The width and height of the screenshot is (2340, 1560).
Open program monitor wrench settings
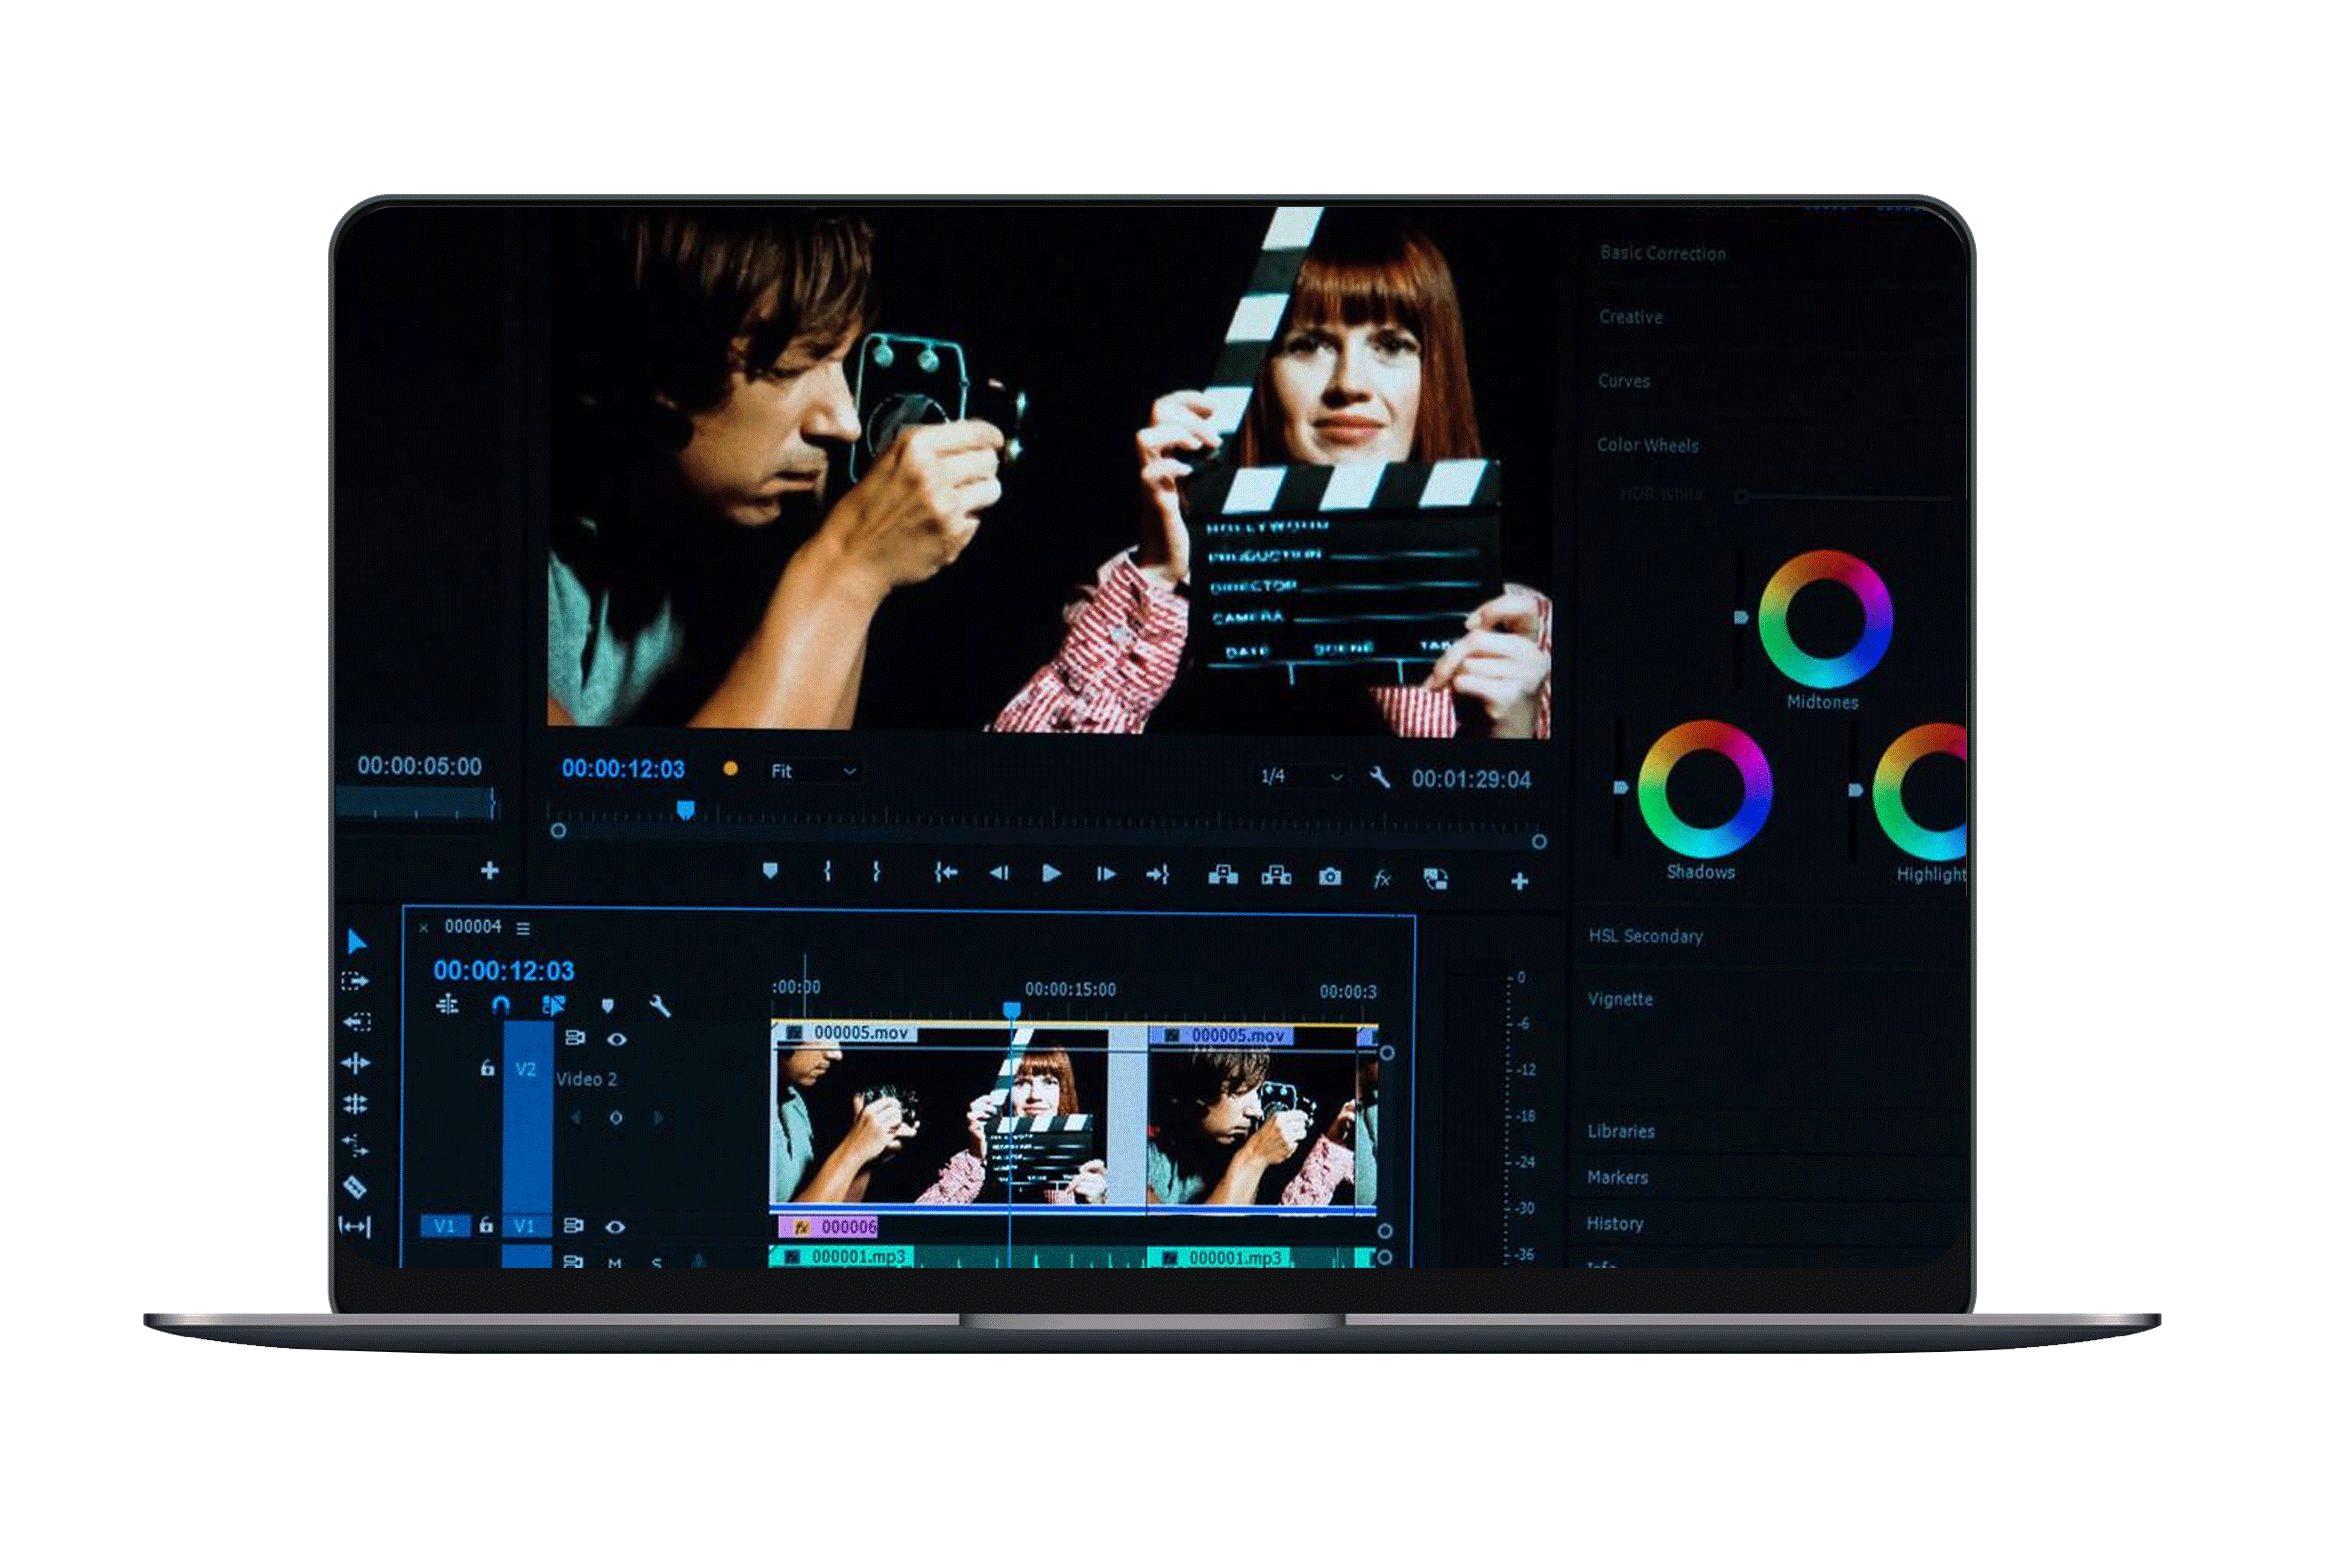[1380, 778]
